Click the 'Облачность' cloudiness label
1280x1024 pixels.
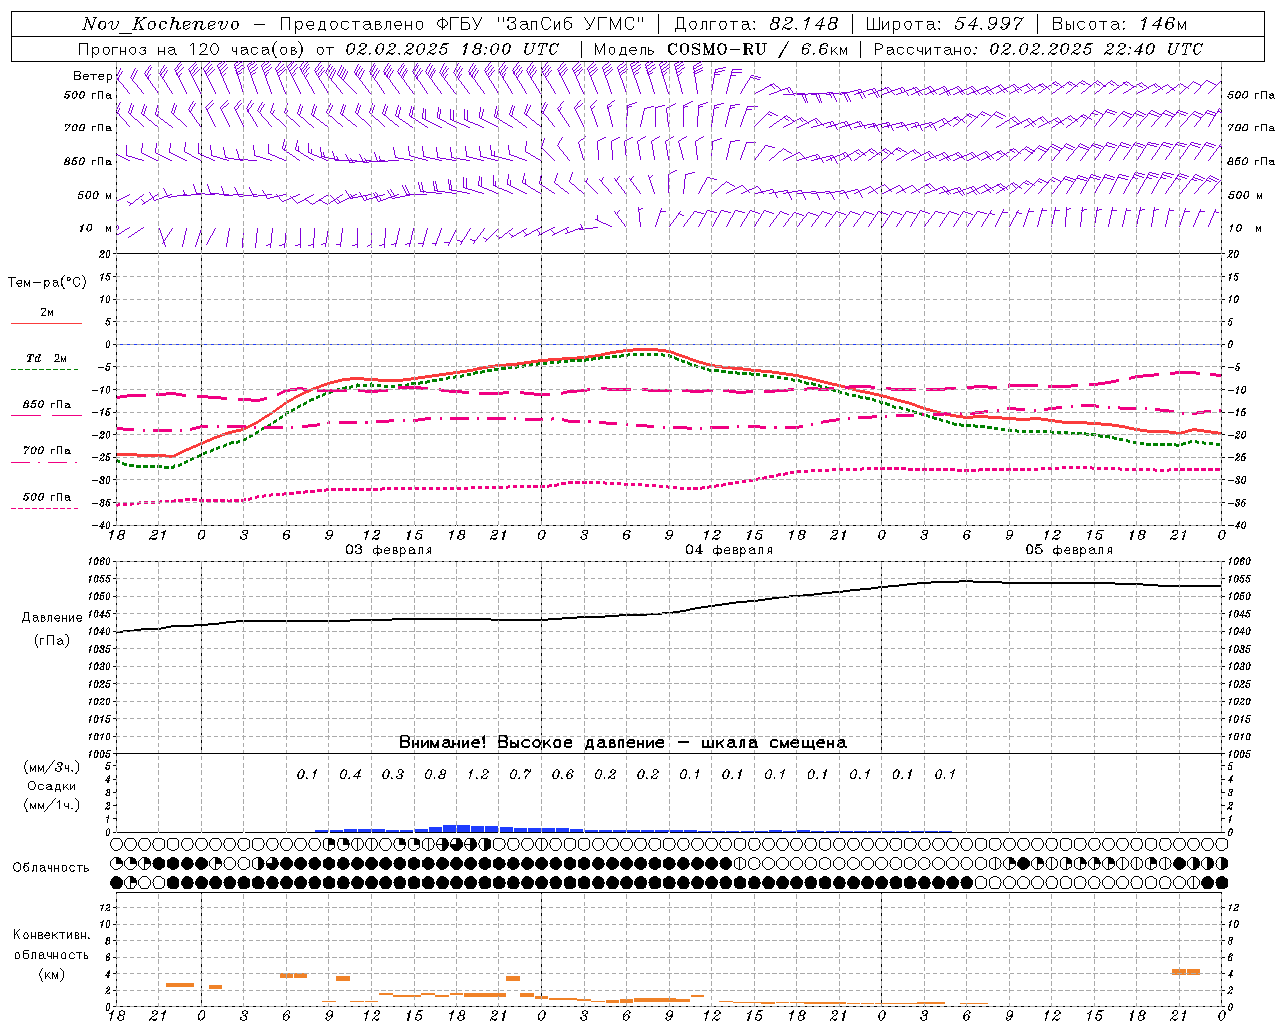[51, 867]
